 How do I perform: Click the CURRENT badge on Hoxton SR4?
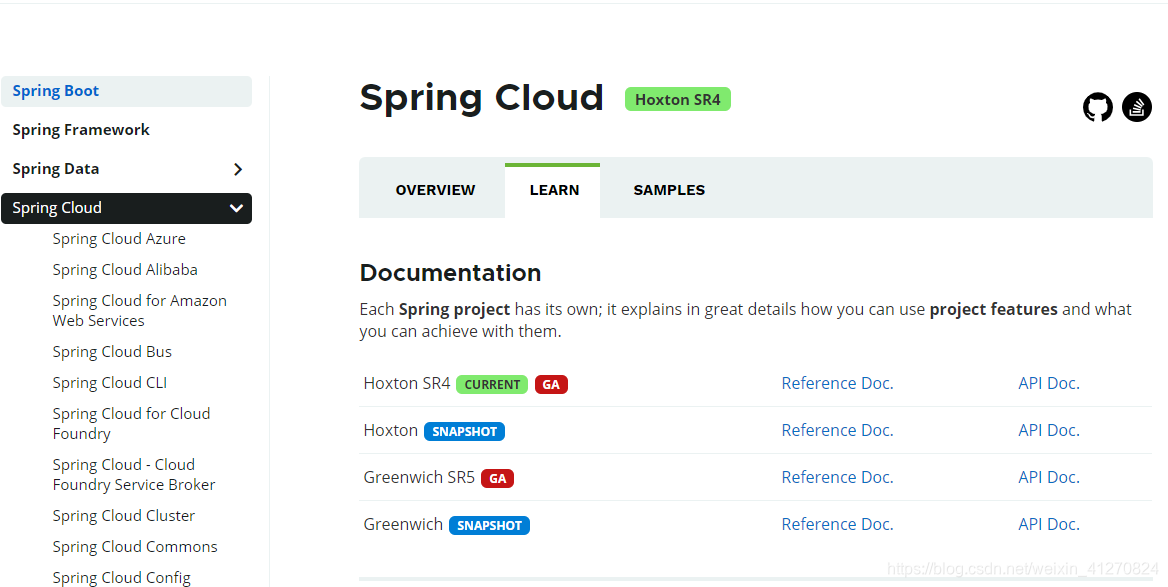pos(492,384)
